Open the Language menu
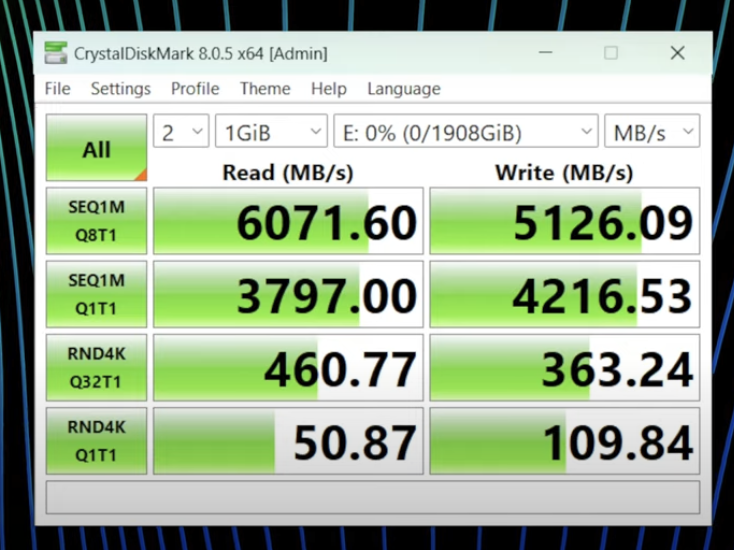 click(x=403, y=89)
